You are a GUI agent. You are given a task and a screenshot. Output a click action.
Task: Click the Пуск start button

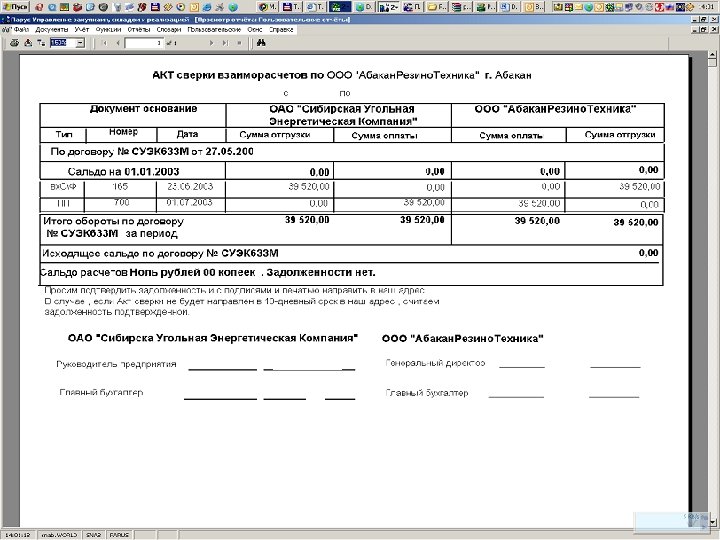coord(16,7)
